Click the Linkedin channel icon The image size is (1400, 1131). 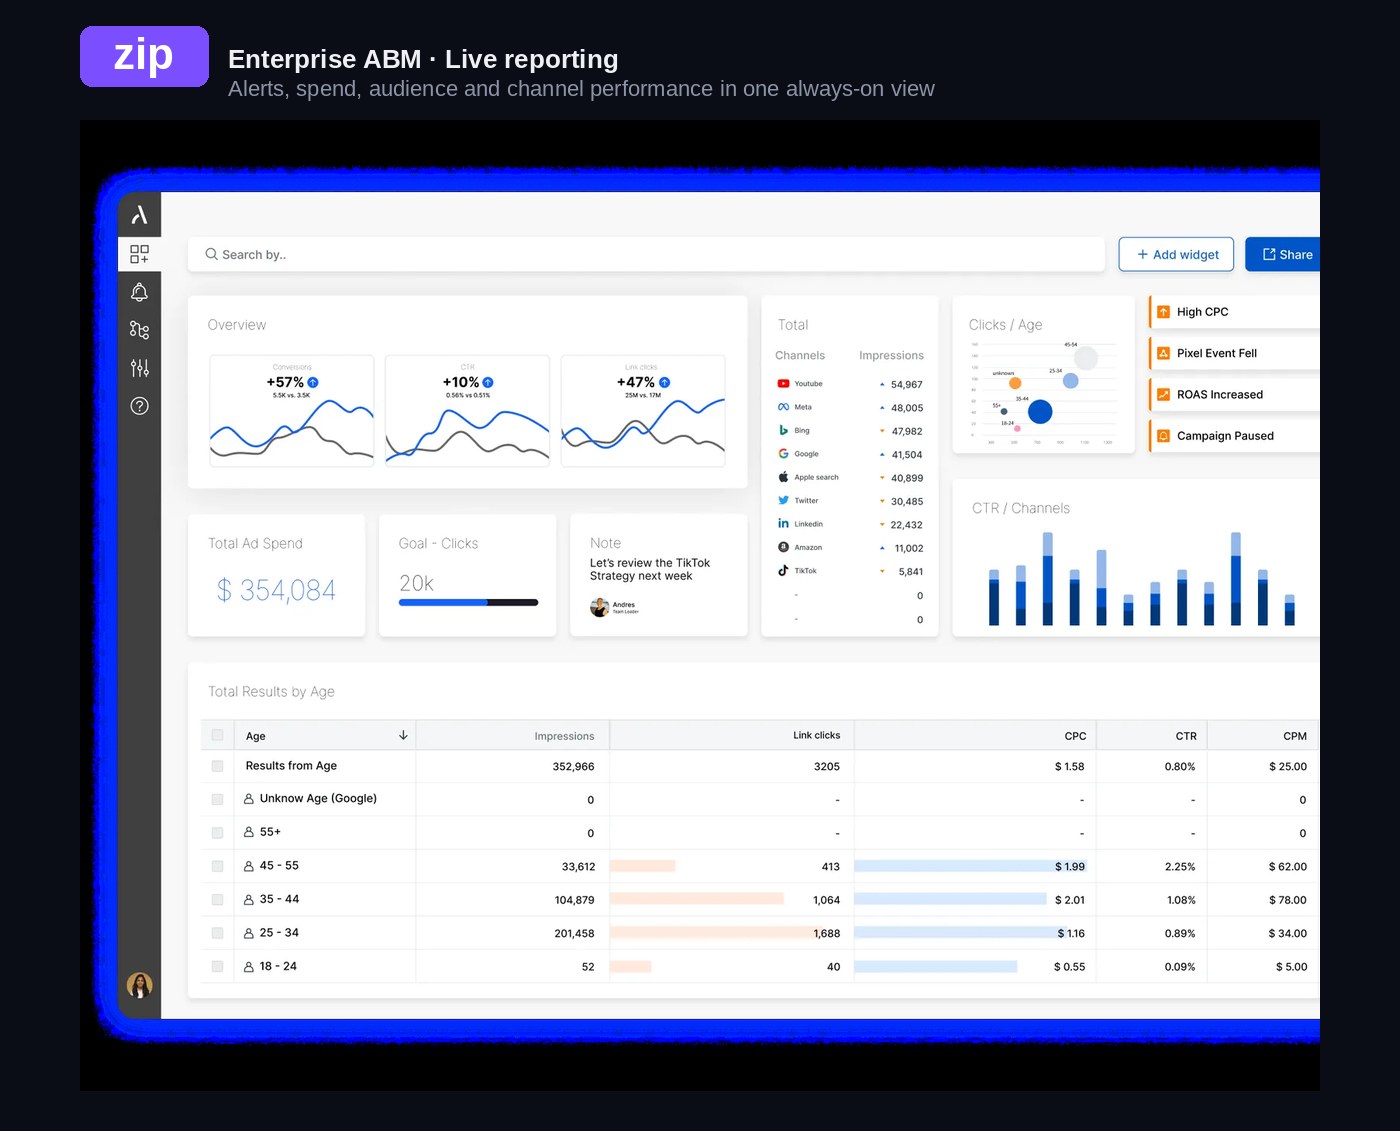point(783,524)
